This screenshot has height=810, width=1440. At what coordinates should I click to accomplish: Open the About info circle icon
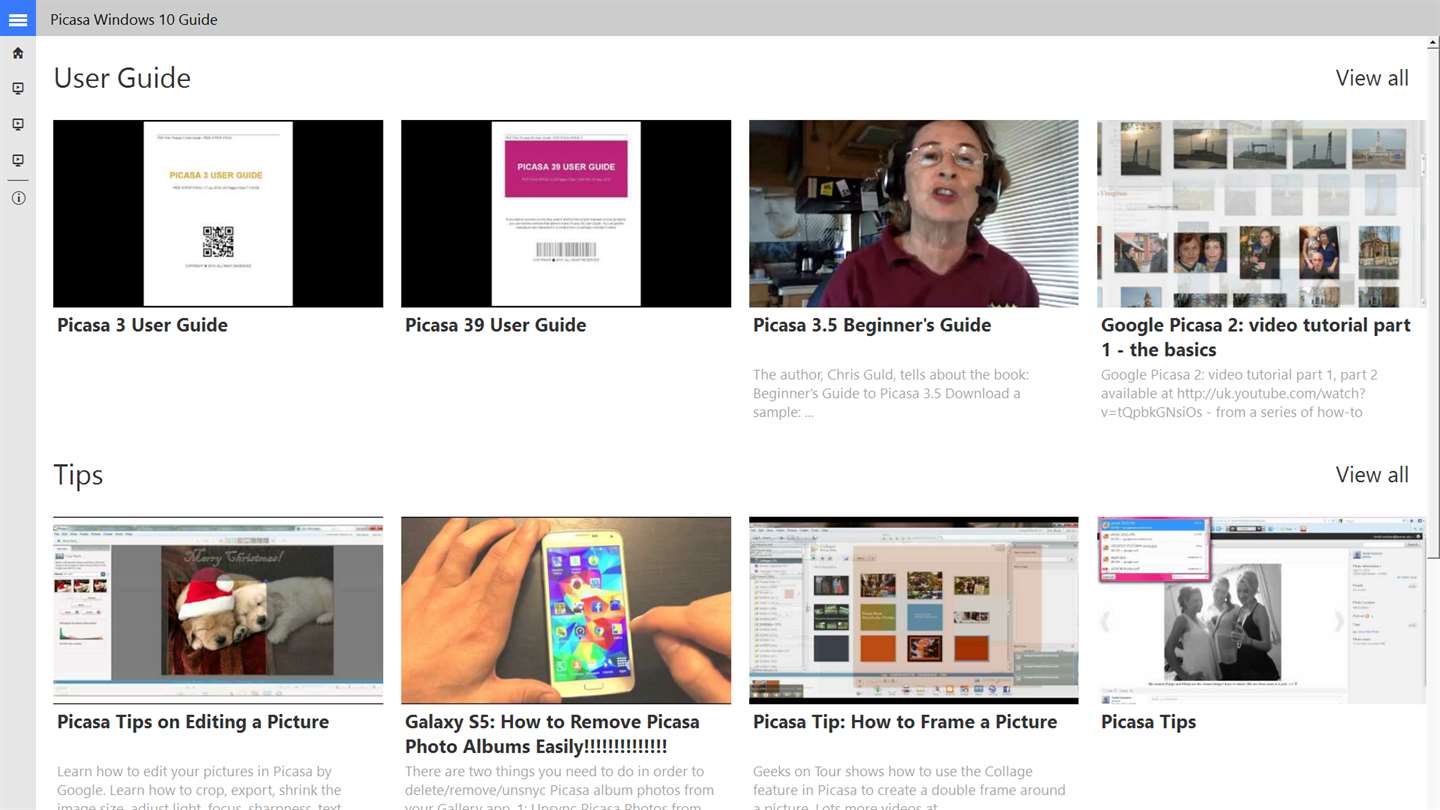(18, 198)
